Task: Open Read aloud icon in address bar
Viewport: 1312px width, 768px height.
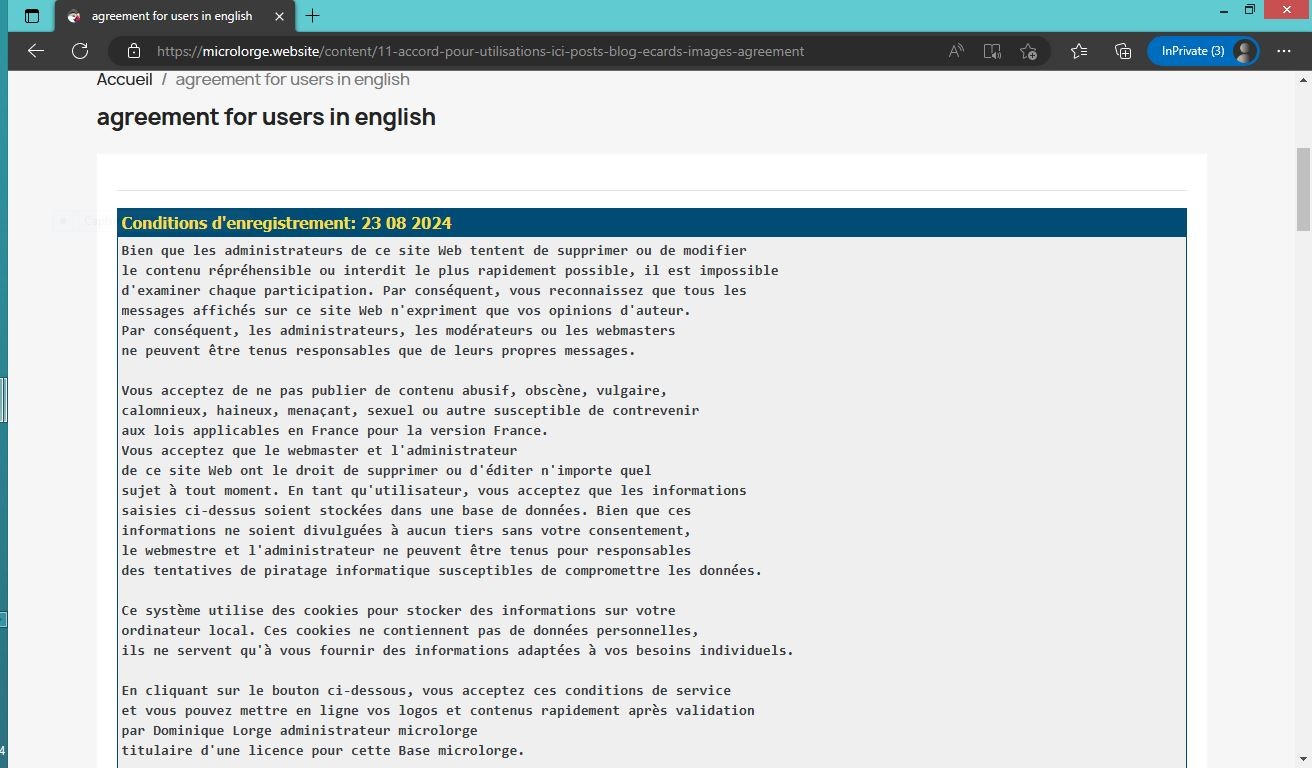Action: pyautogui.click(x=956, y=51)
